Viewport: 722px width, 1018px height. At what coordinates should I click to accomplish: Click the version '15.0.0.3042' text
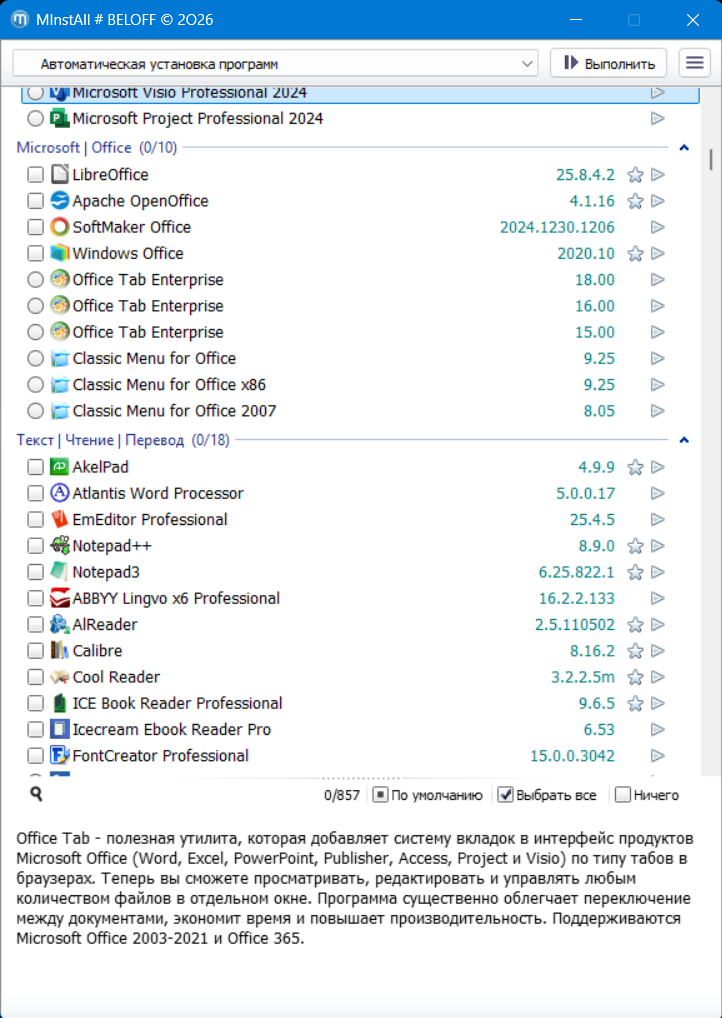click(573, 756)
